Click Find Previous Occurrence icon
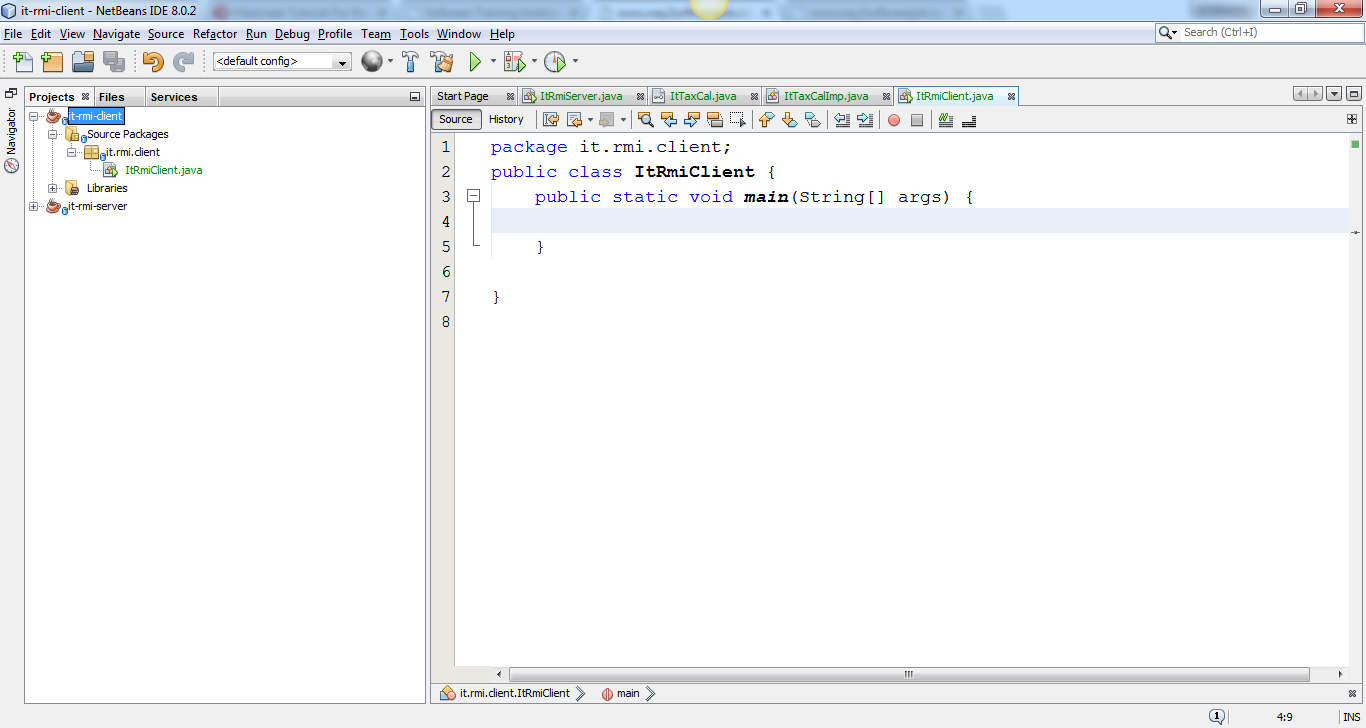 coord(669,120)
